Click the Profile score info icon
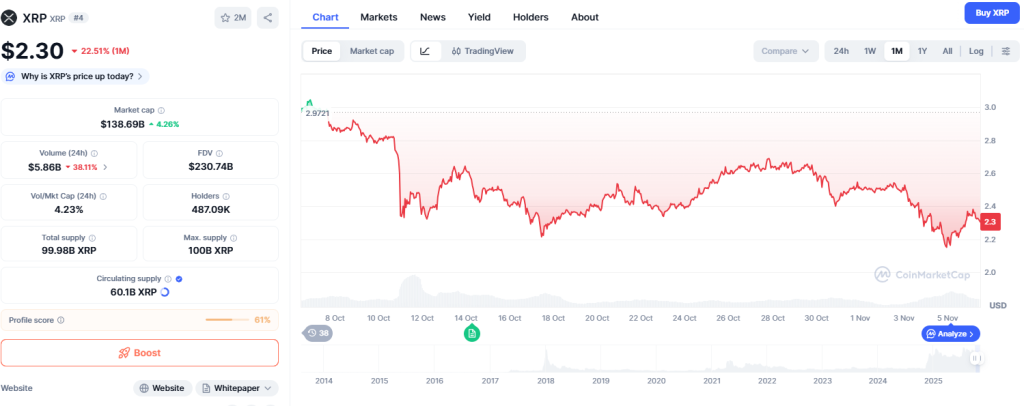 [x=61, y=320]
